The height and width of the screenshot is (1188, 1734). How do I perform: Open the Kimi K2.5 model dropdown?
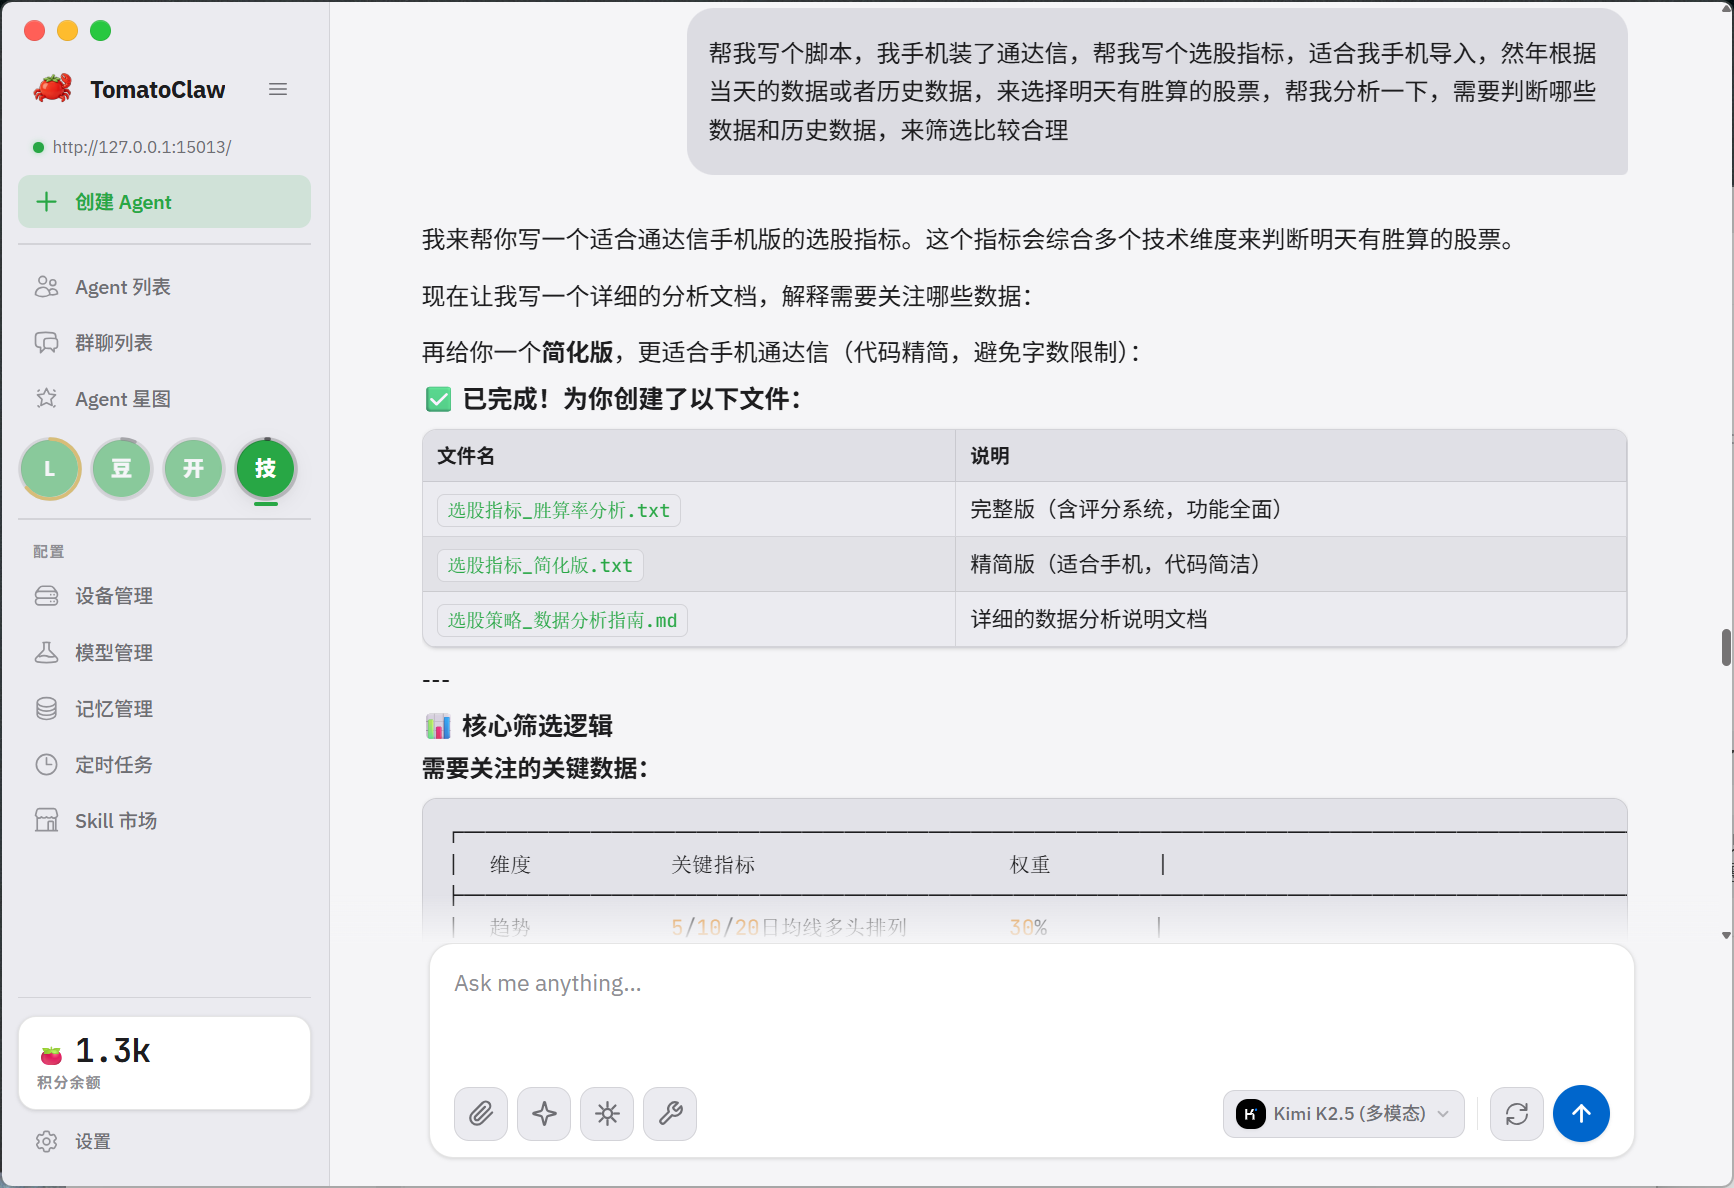[x=1344, y=1114]
